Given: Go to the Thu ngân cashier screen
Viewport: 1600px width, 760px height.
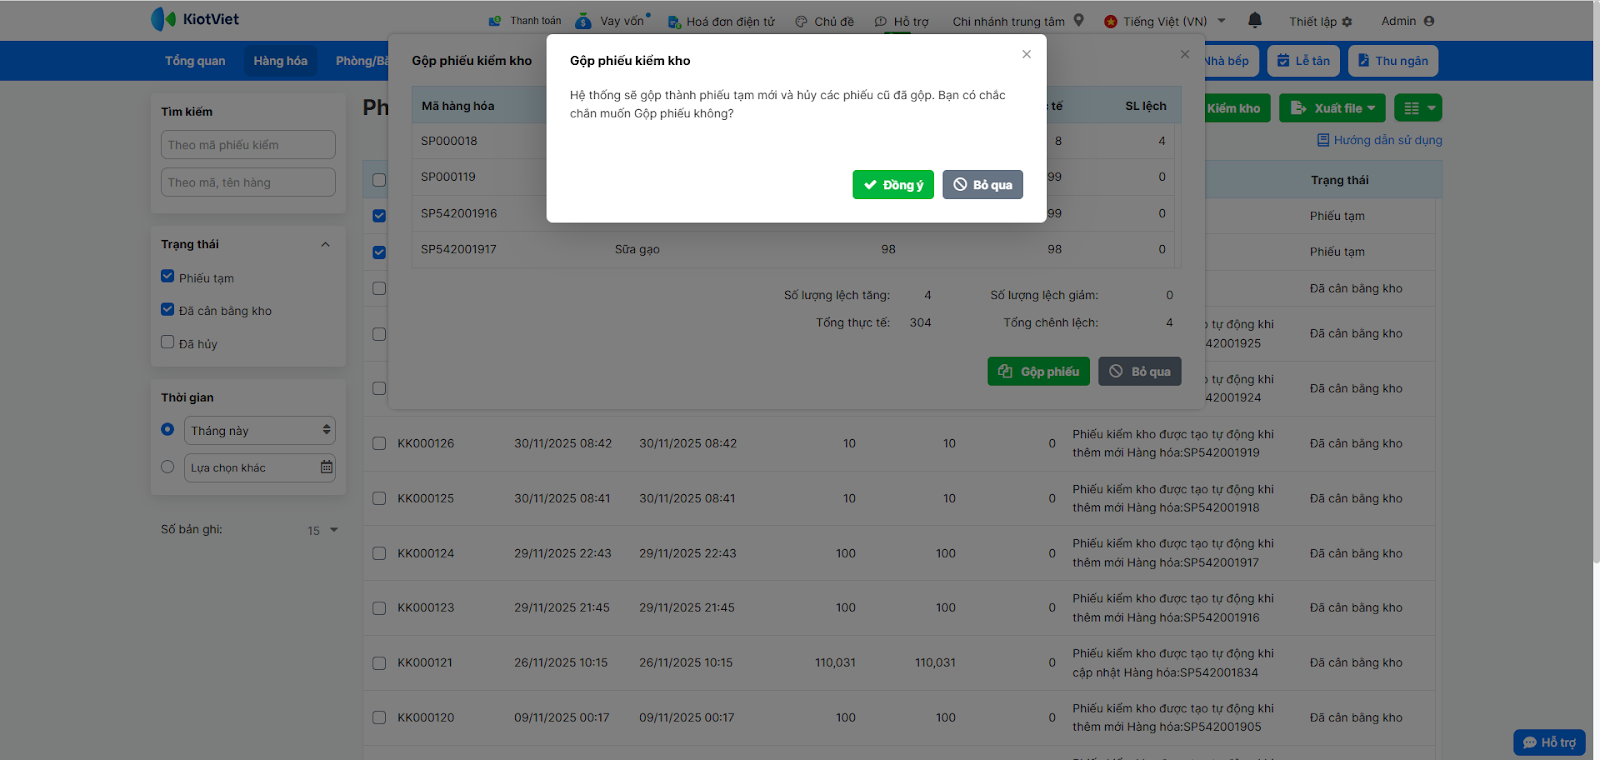Looking at the screenshot, I should 1393,61.
